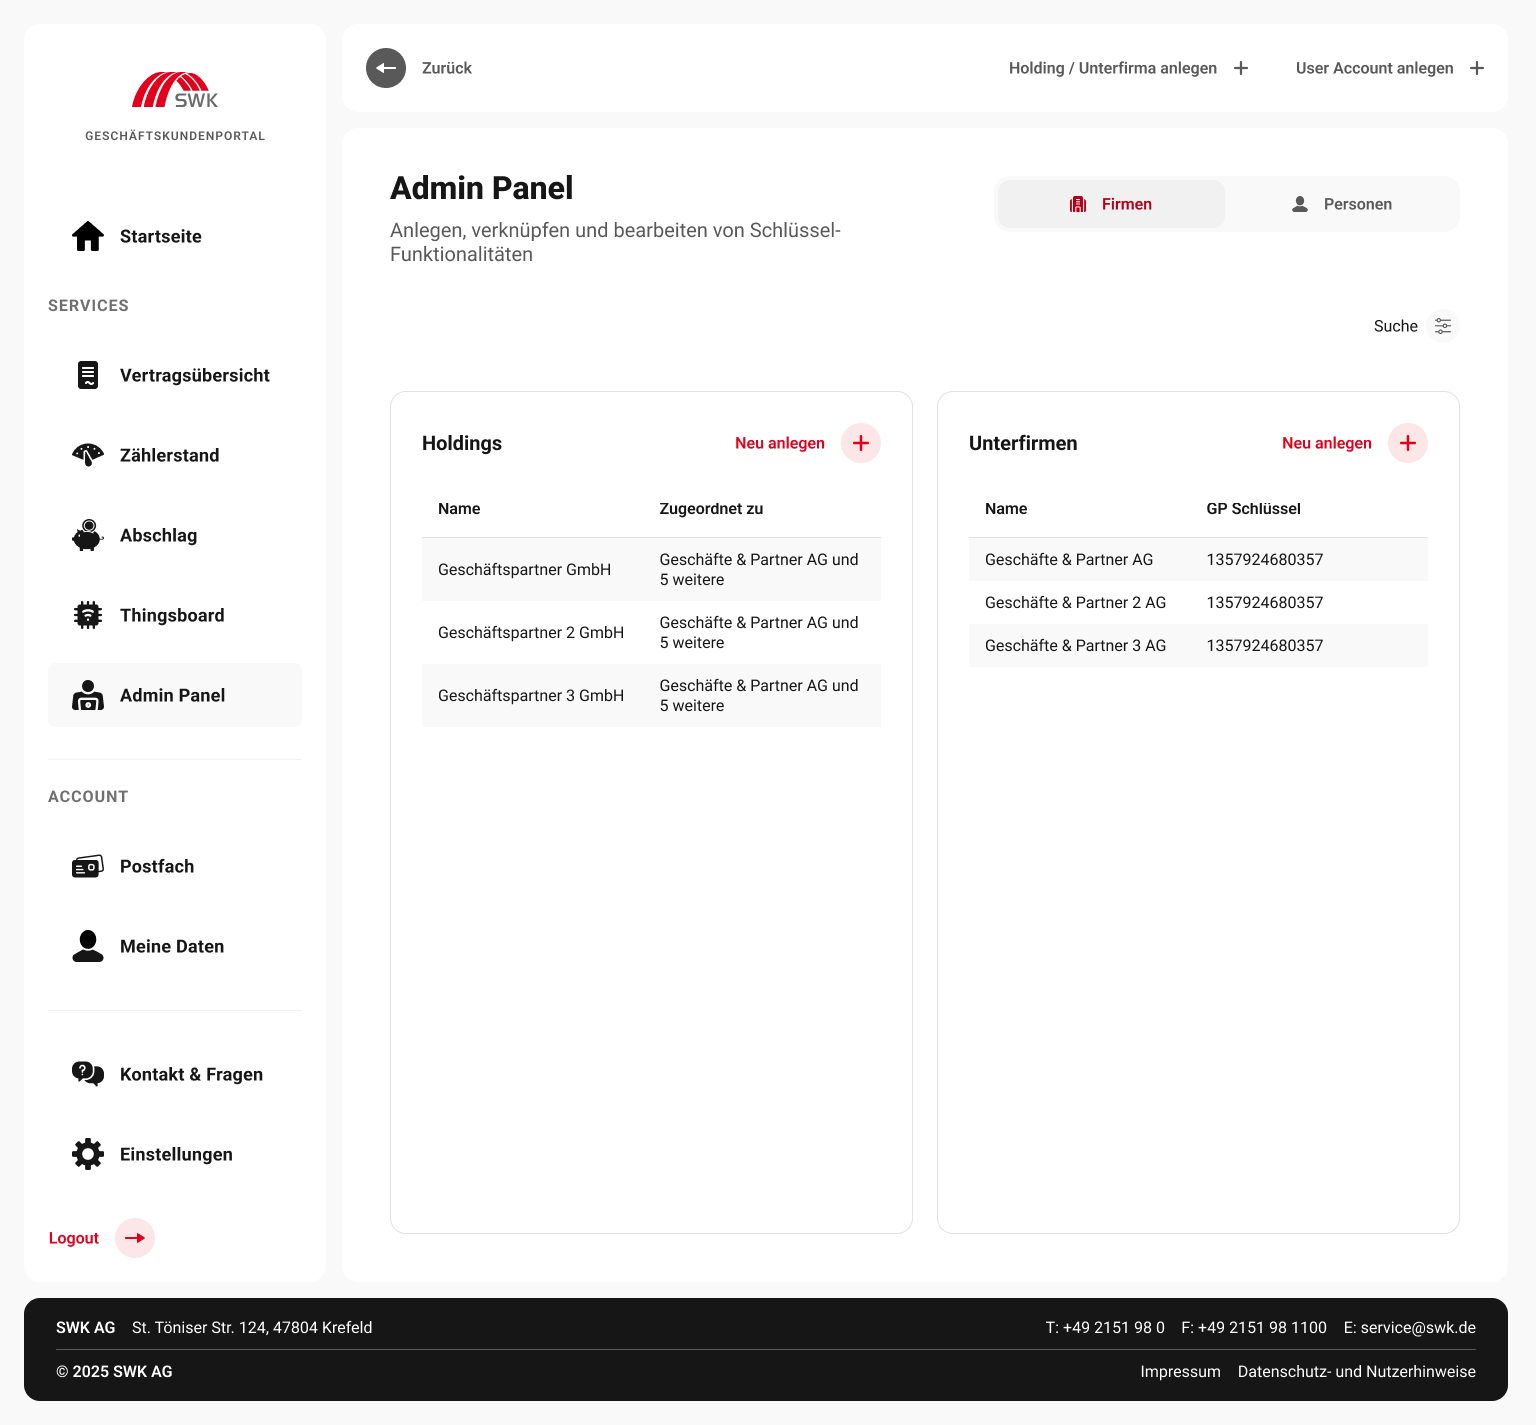1536x1425 pixels.
Task: Click Neu anlegen in Unterfirmen card
Action: [x=1327, y=443]
